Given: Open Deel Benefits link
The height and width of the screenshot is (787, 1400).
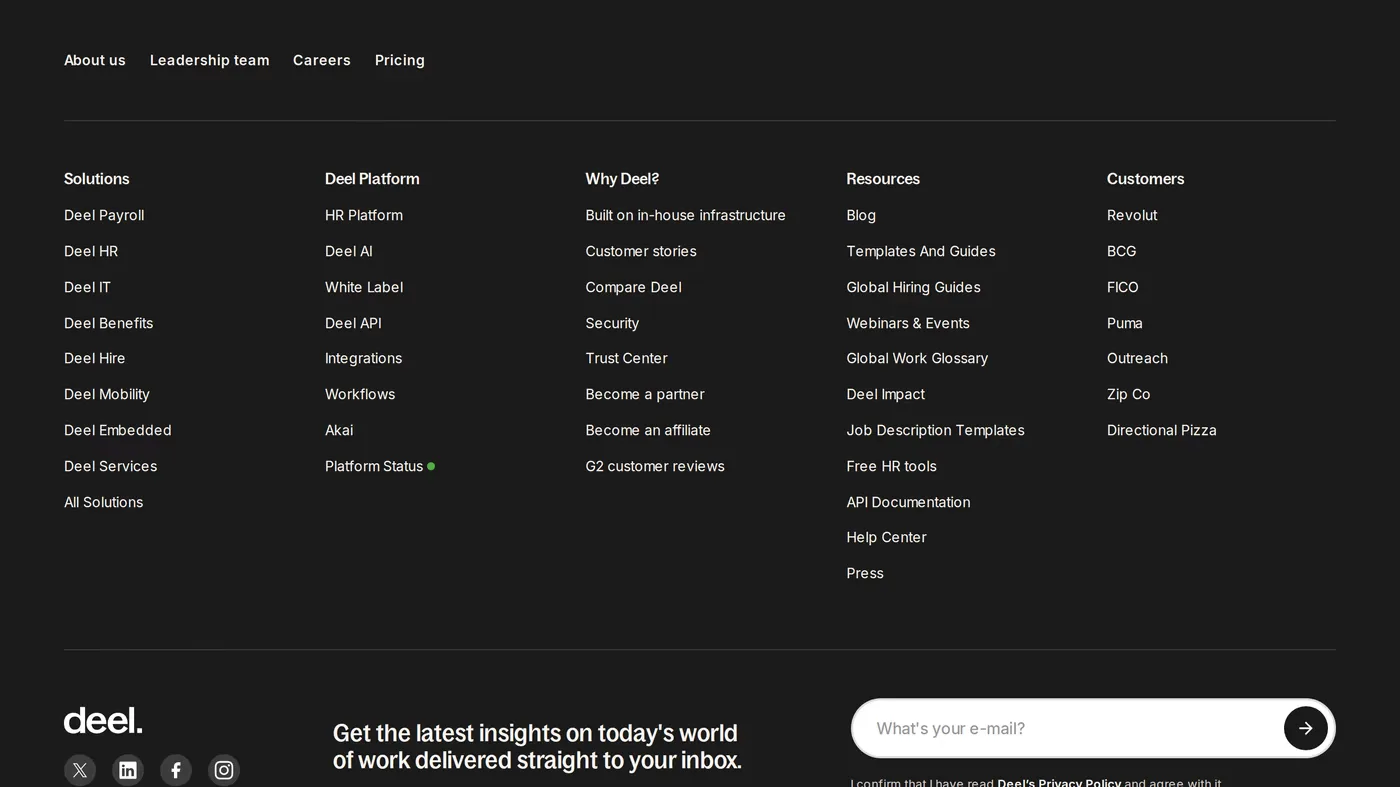Looking at the screenshot, I should (108, 323).
